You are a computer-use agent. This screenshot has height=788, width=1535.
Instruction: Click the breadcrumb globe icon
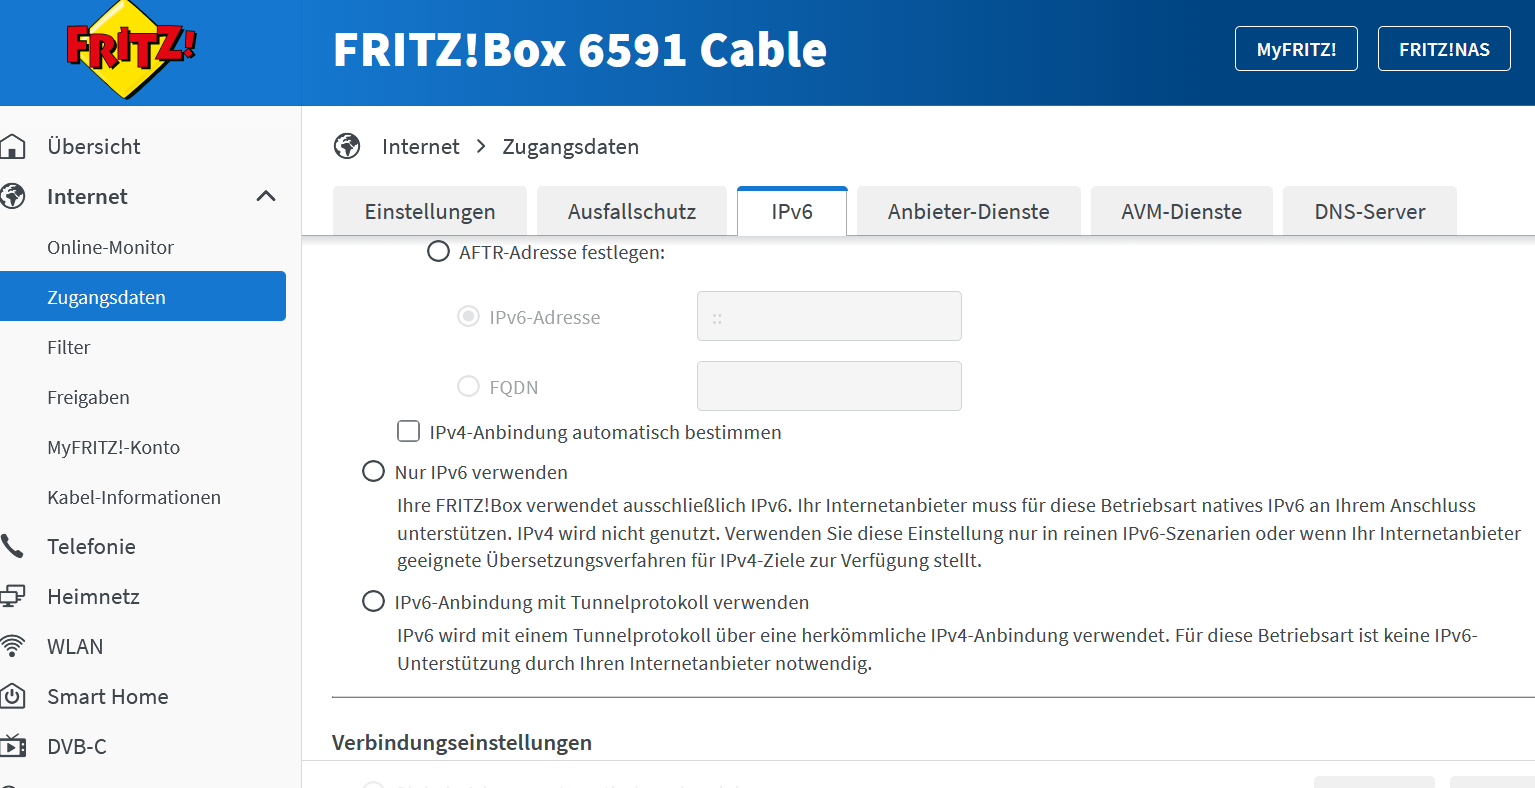pos(347,147)
